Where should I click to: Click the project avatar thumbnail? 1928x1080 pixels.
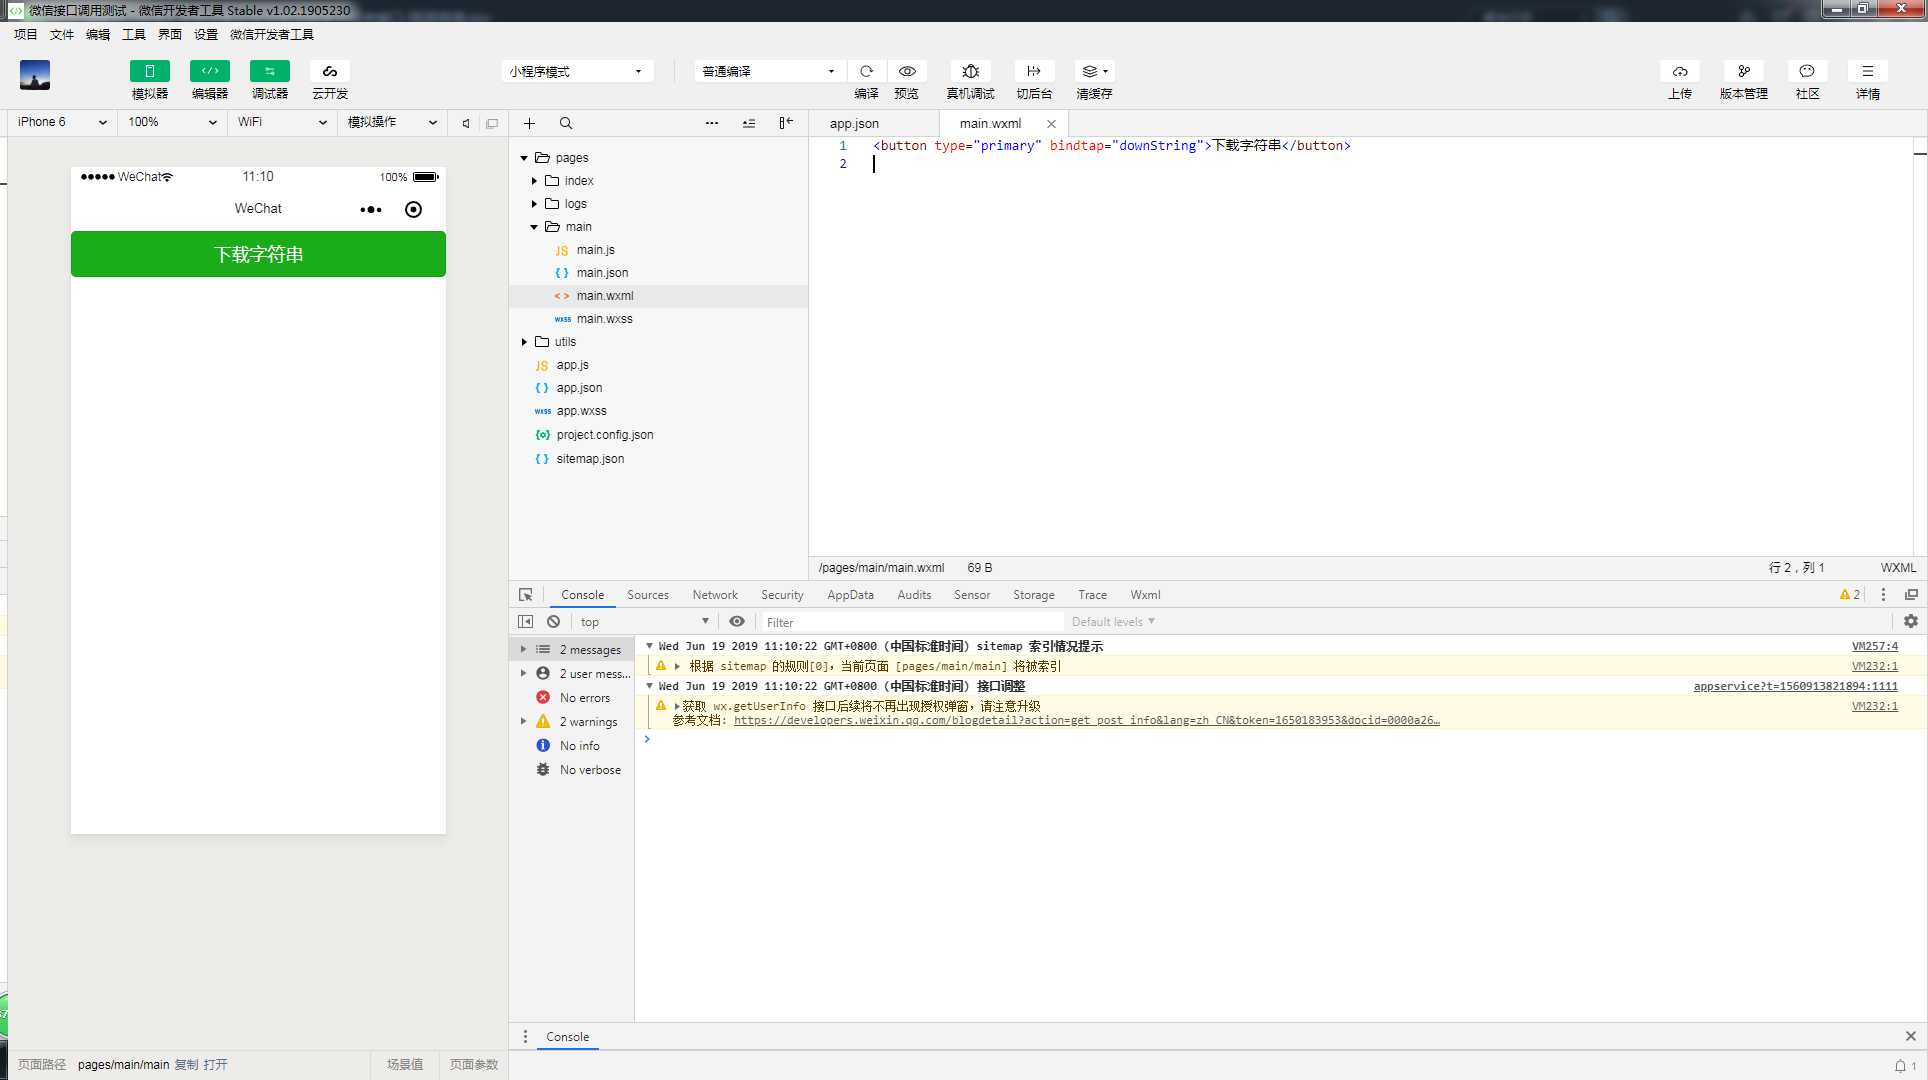coord(35,75)
